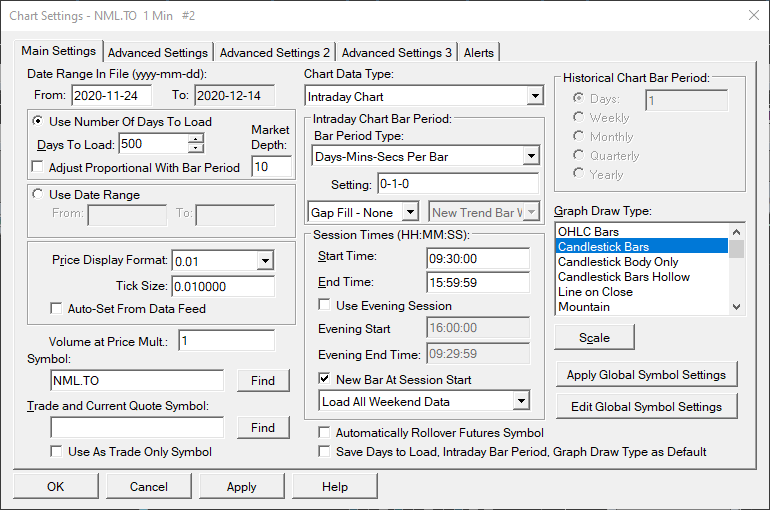770x510 pixels.
Task: Expand the Gap Fill dropdown
Action: (x=410, y=212)
